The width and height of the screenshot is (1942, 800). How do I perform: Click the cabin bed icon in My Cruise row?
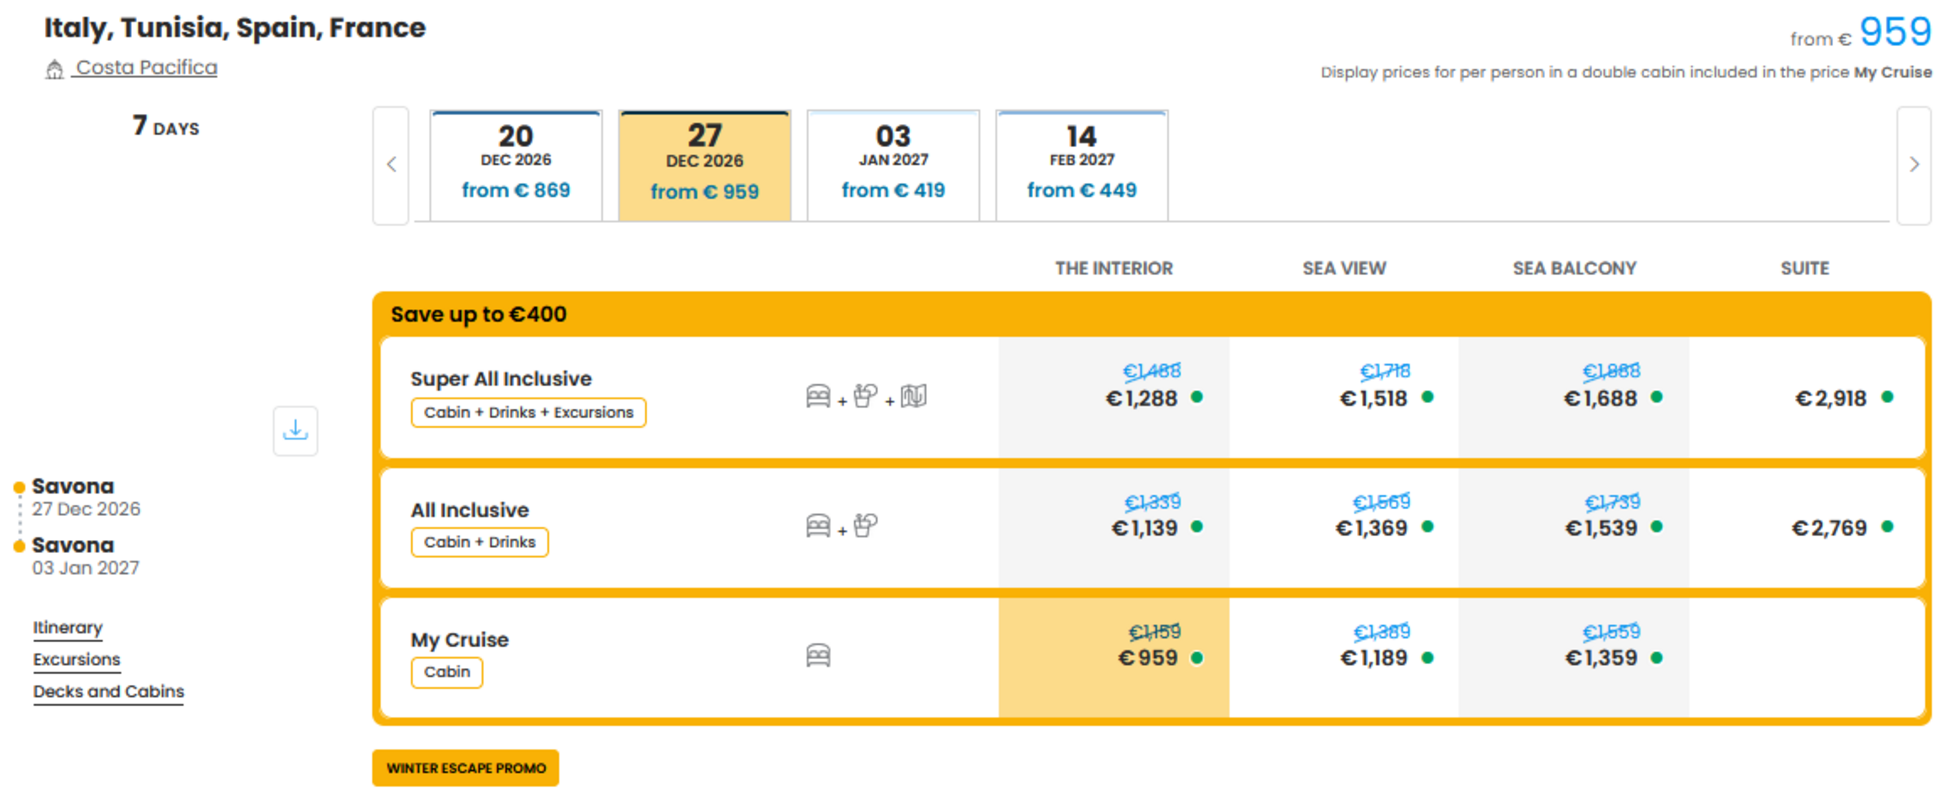(x=818, y=656)
